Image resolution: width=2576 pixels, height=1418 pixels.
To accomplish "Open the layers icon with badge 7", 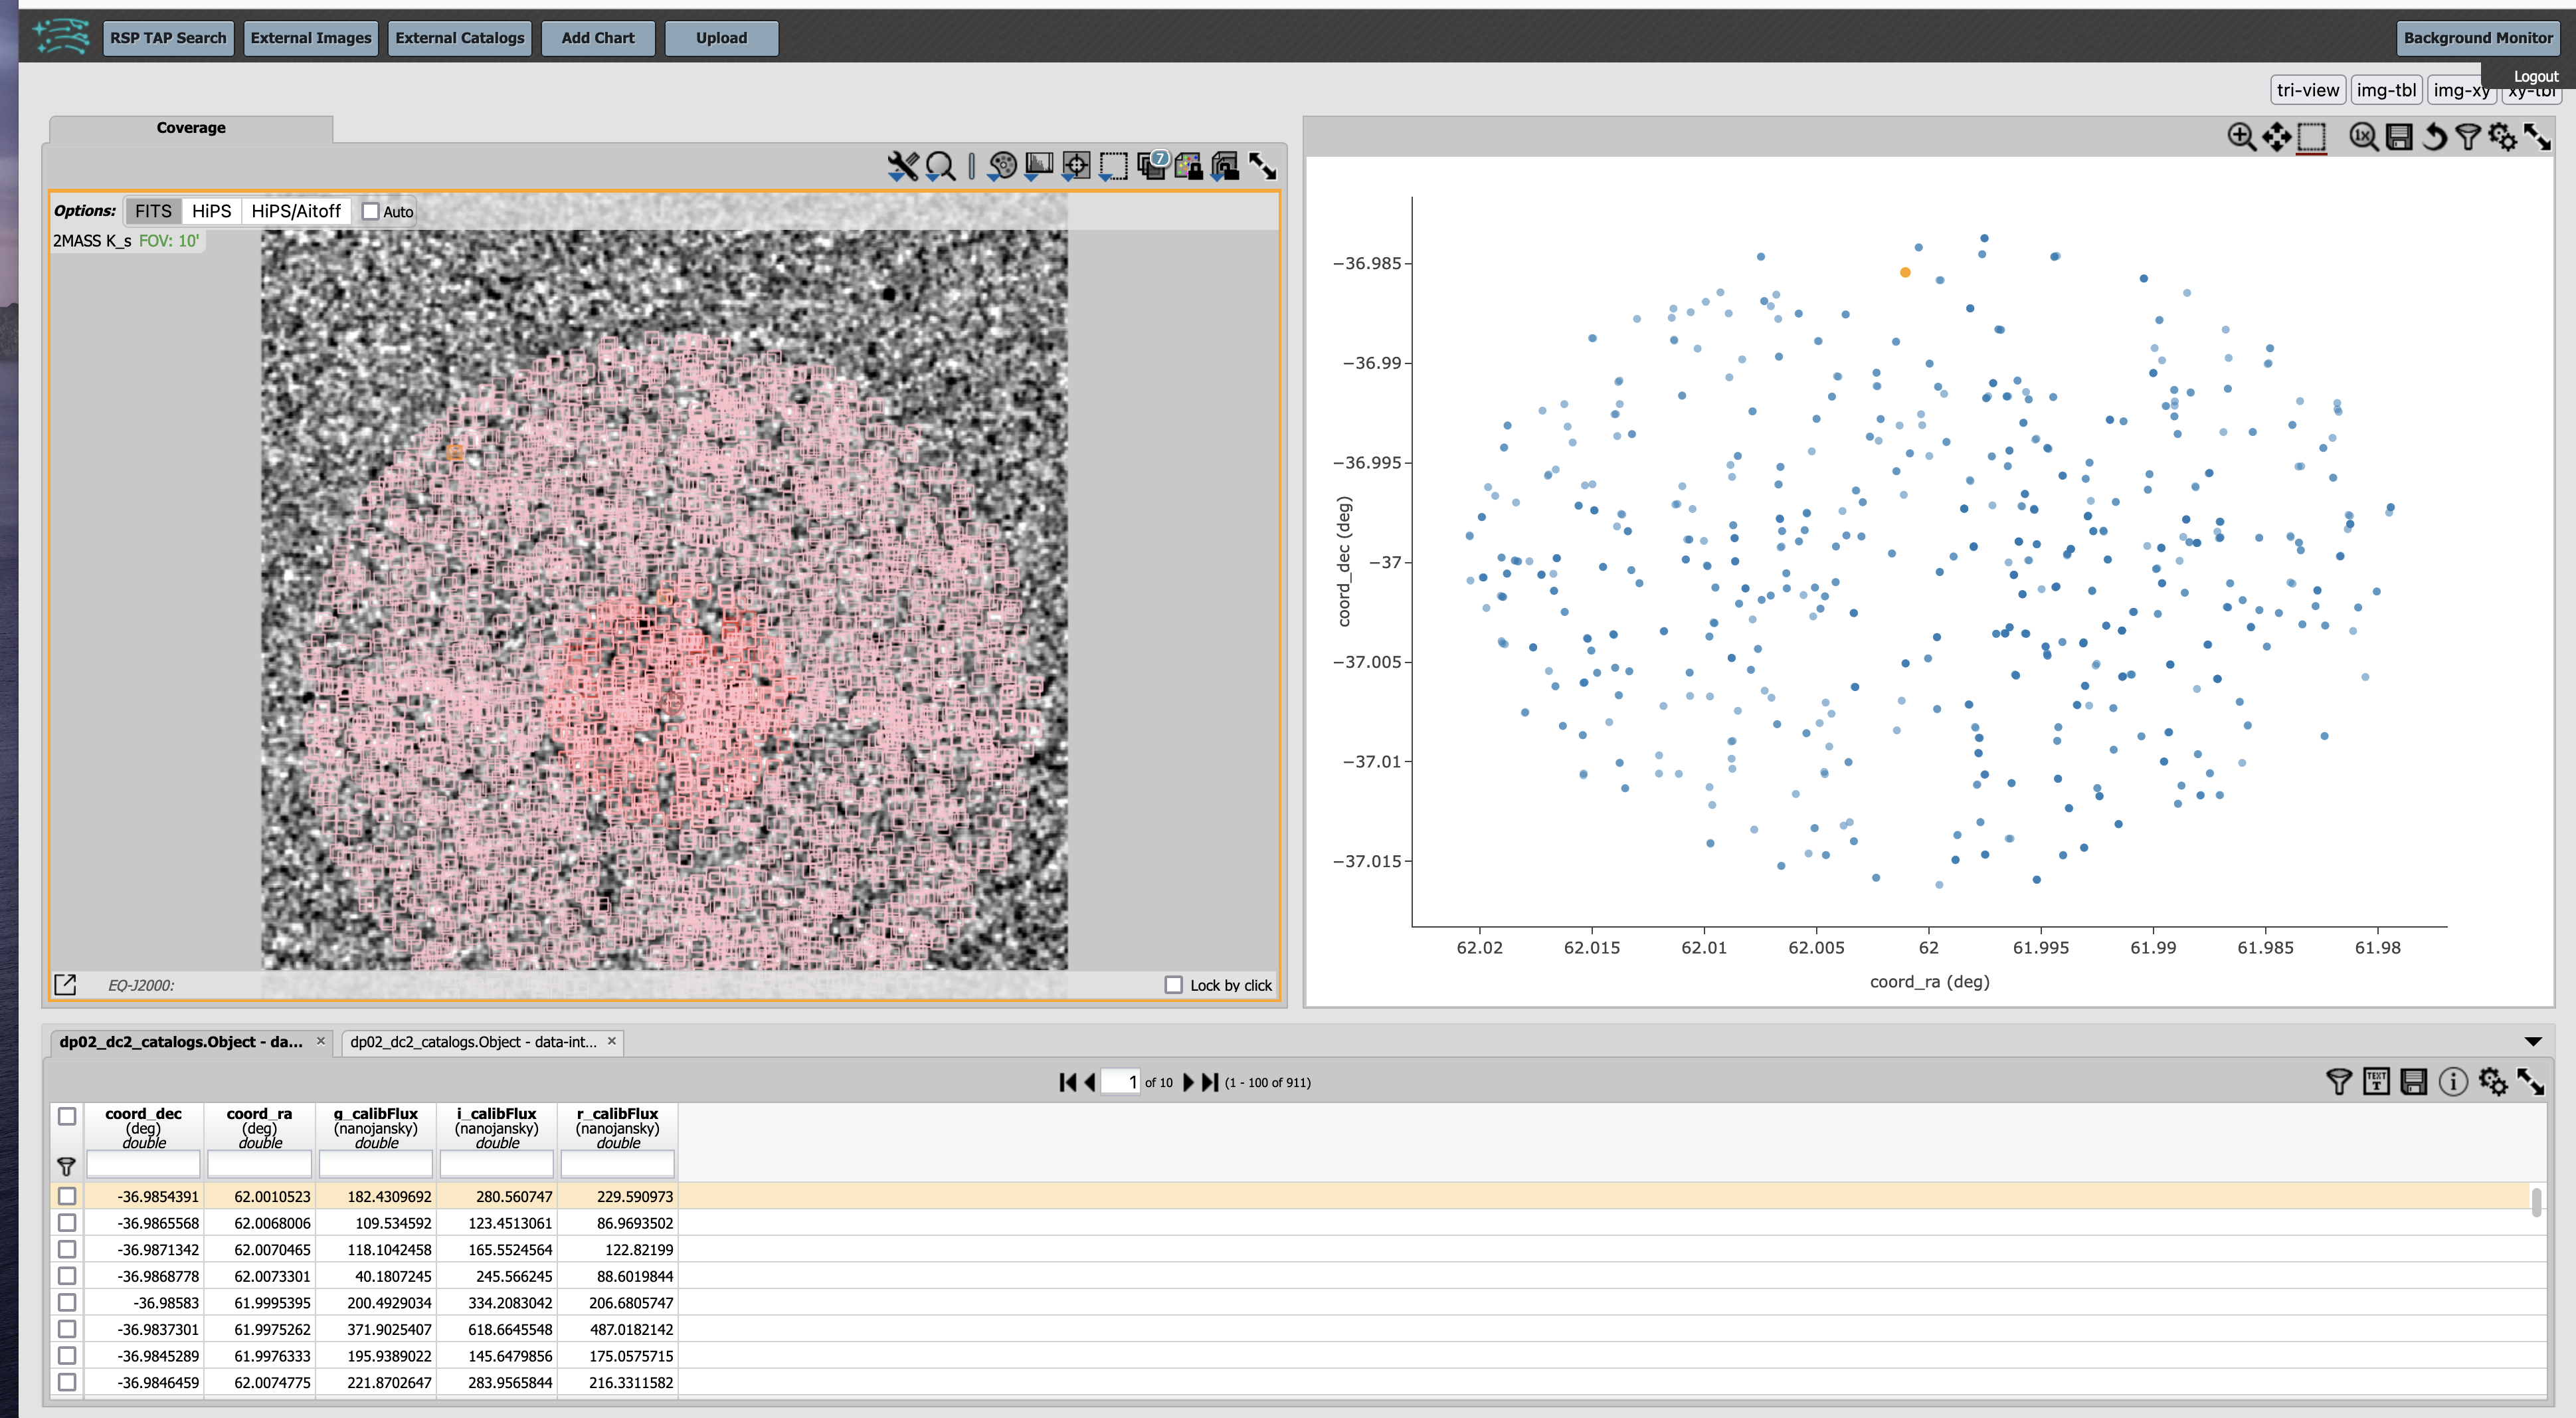I will 1152,166.
